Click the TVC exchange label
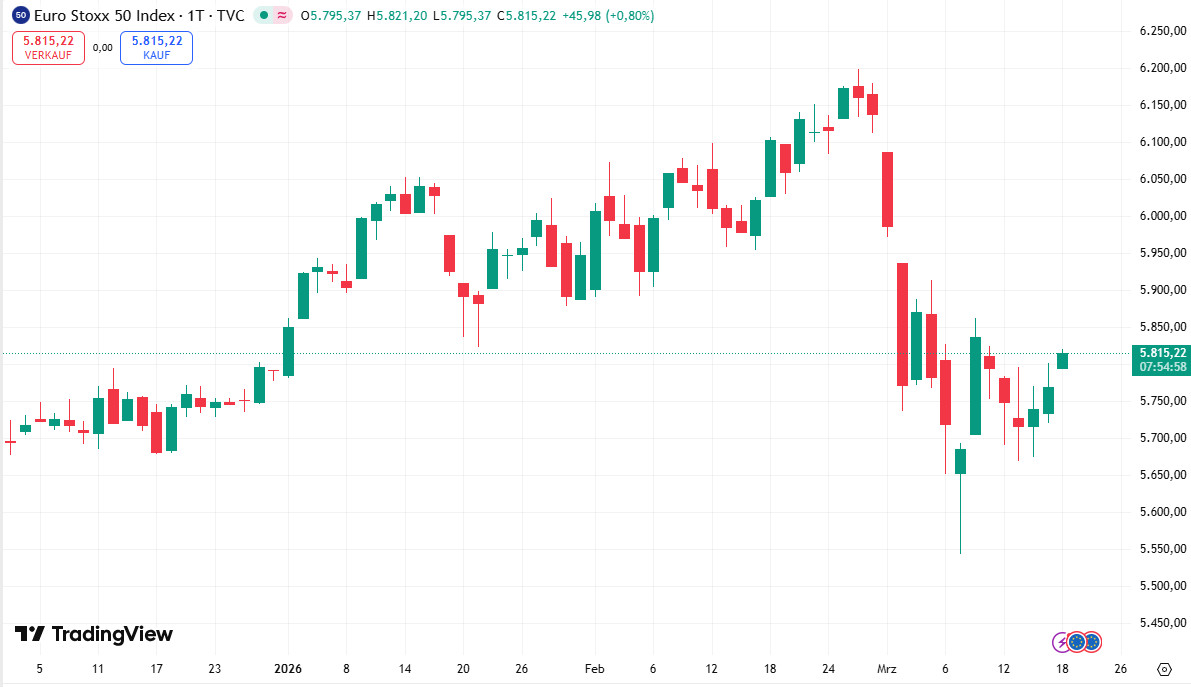Screen dimensions: 1191x687 tap(231, 16)
